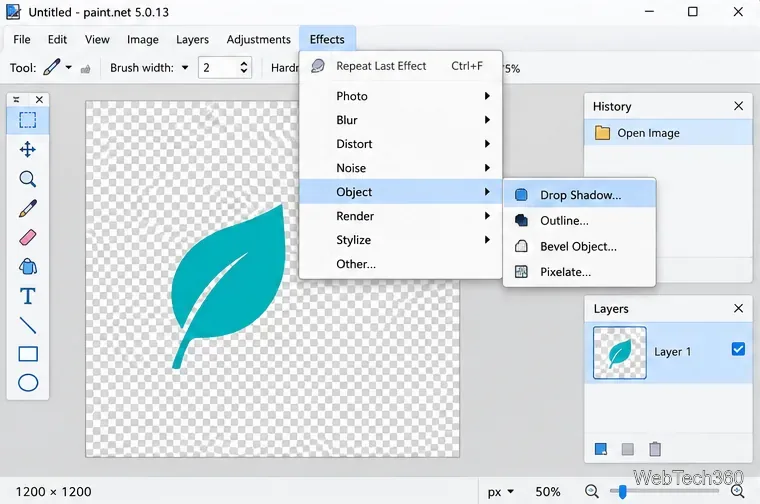
Task: Click the Repeat Last Effect icon
Action: [x=317, y=65]
